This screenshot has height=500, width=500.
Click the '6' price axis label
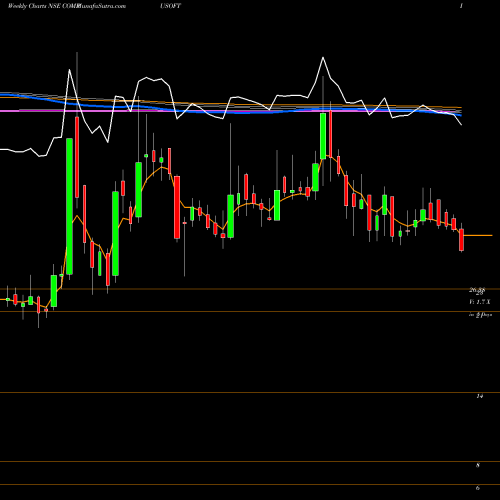478,488
